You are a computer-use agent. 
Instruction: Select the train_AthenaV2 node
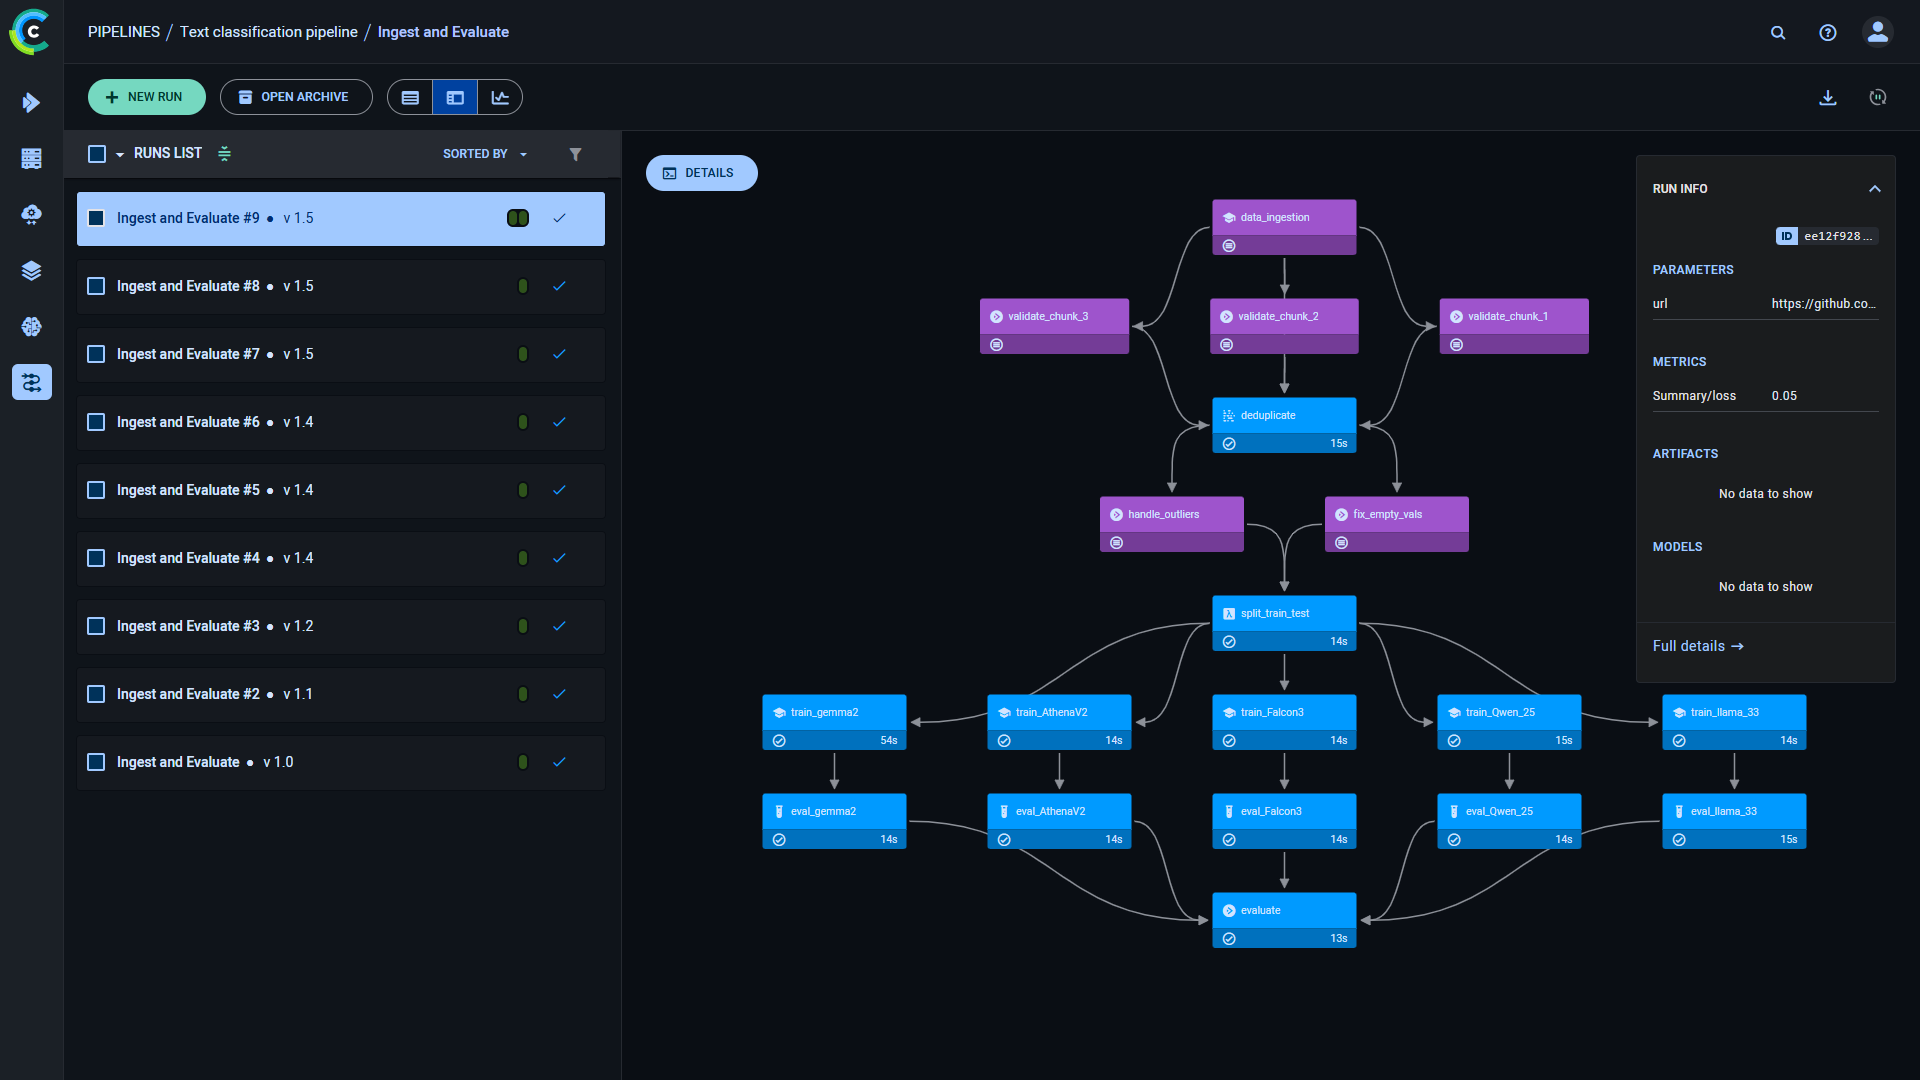click(1059, 722)
